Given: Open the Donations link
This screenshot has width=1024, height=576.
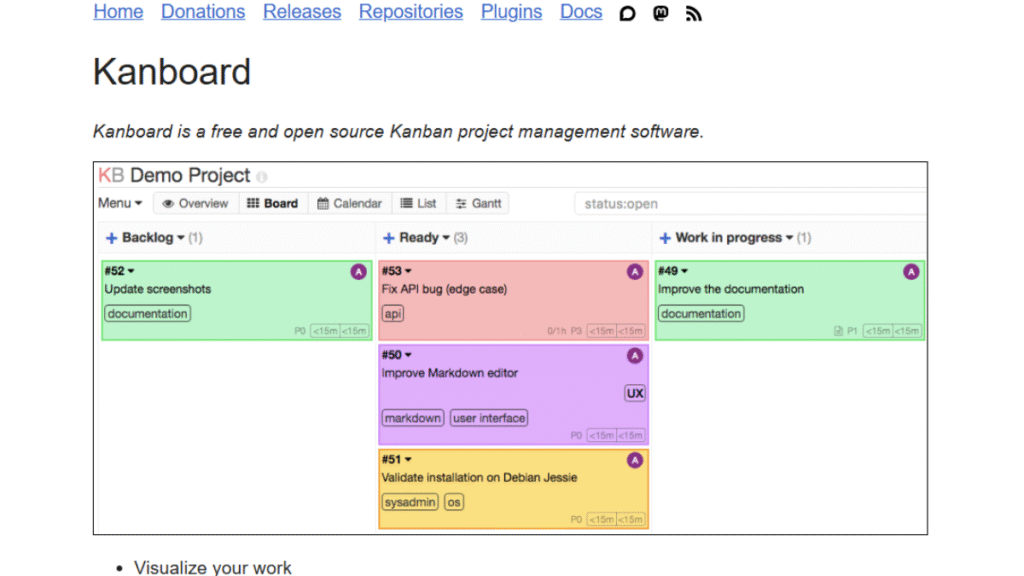Looking at the screenshot, I should [203, 12].
